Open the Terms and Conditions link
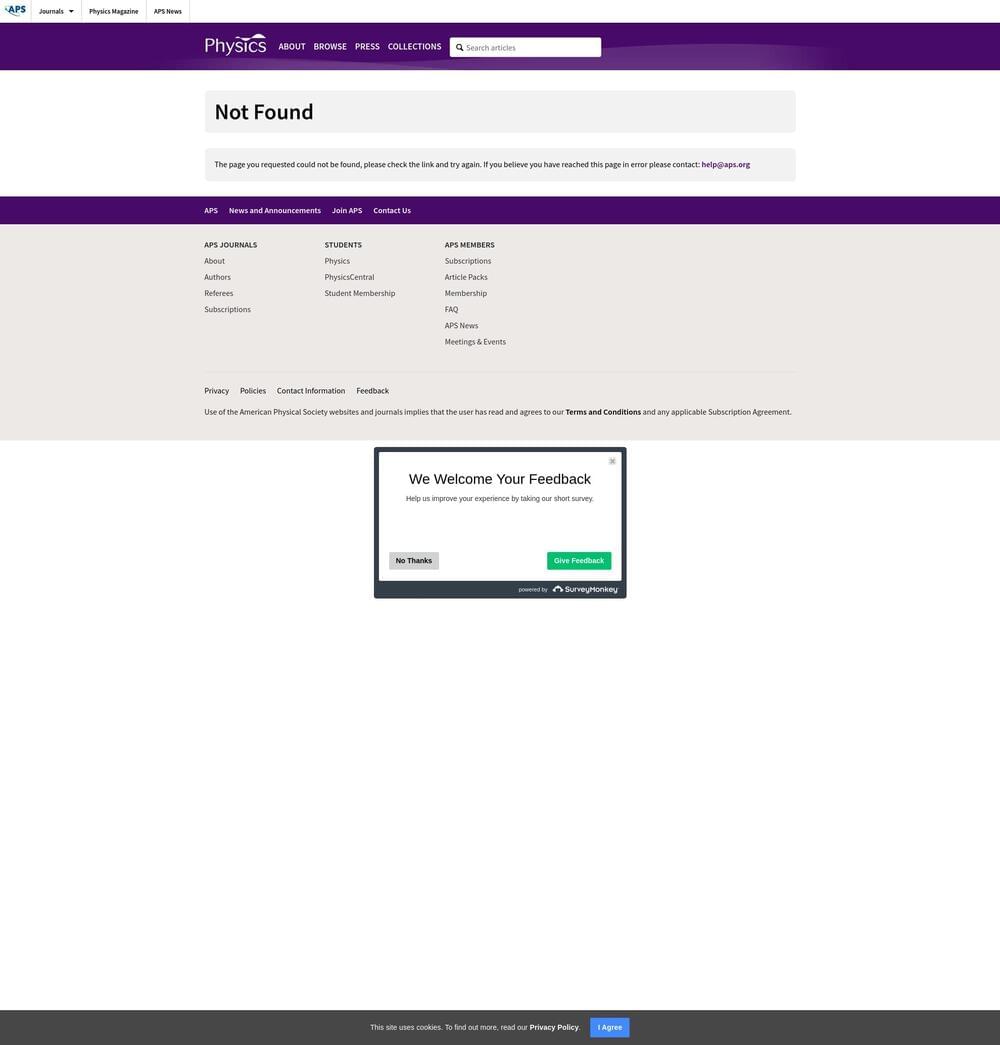Screen dimensions: 1000x1045 coord(603,412)
